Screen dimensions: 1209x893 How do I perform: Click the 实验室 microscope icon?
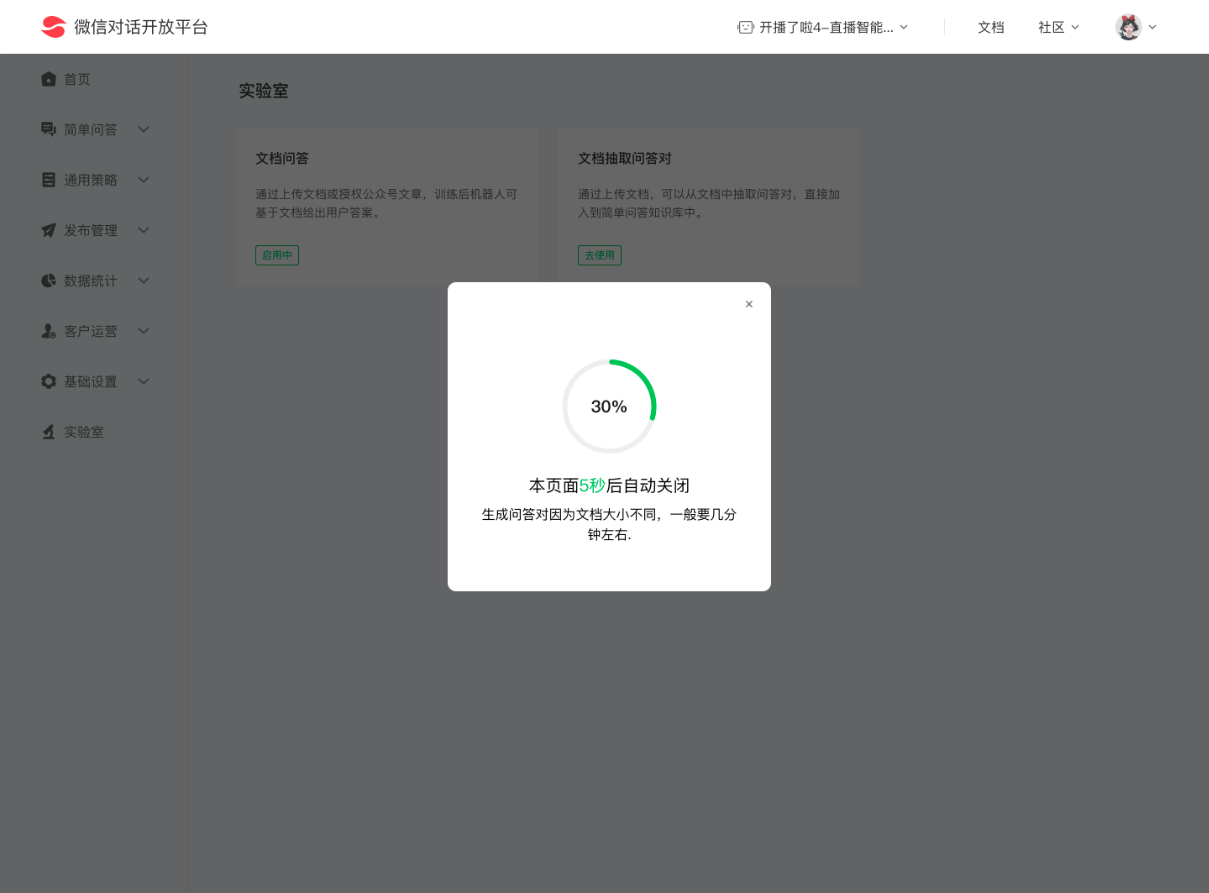point(48,432)
